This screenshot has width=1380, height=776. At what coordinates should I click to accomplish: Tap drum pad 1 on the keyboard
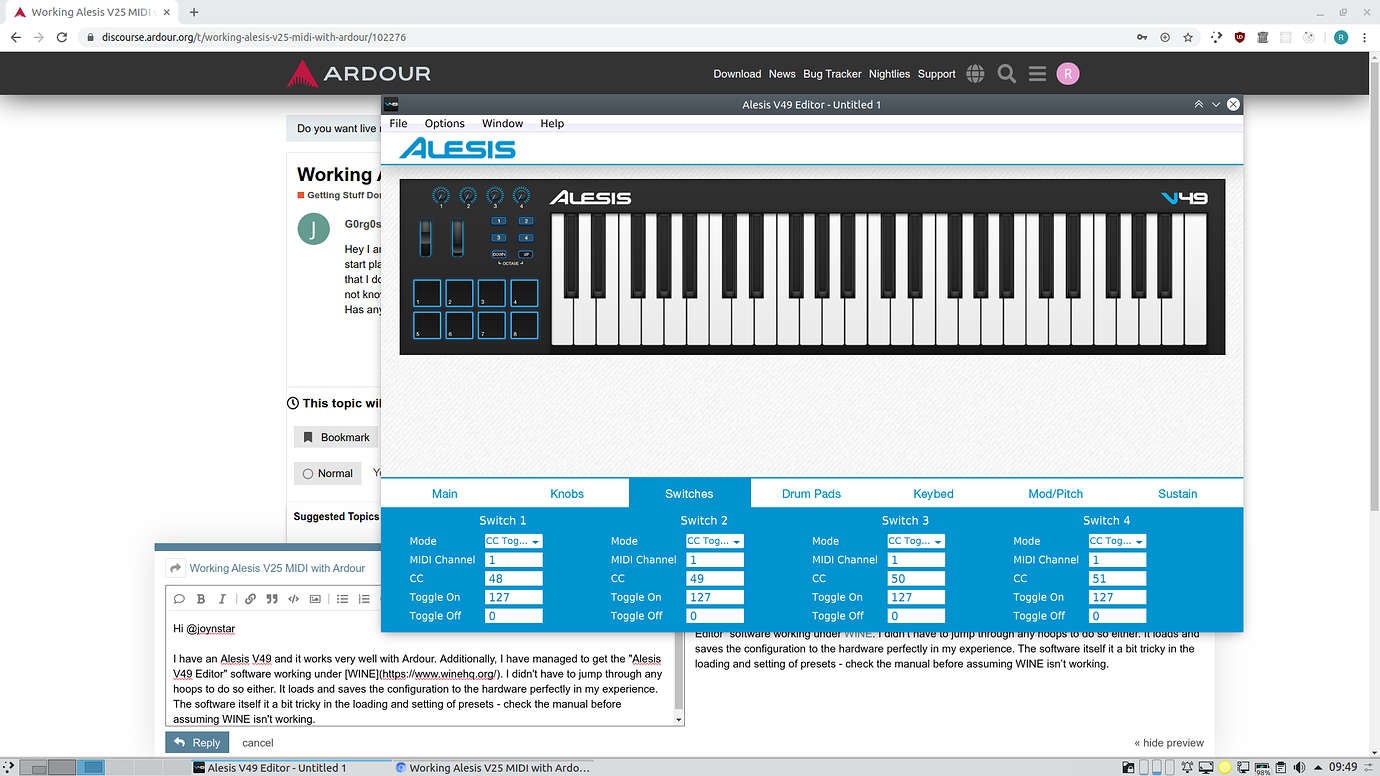427,293
